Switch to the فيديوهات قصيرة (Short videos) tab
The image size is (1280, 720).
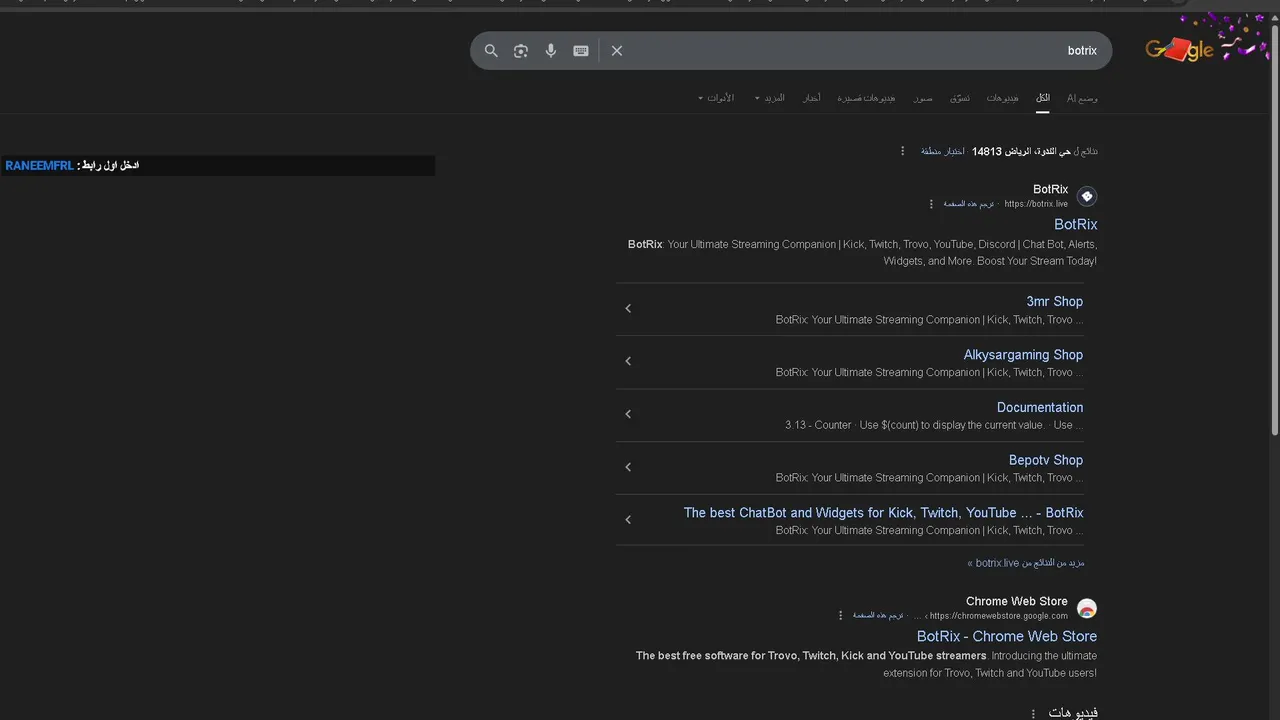click(x=867, y=98)
